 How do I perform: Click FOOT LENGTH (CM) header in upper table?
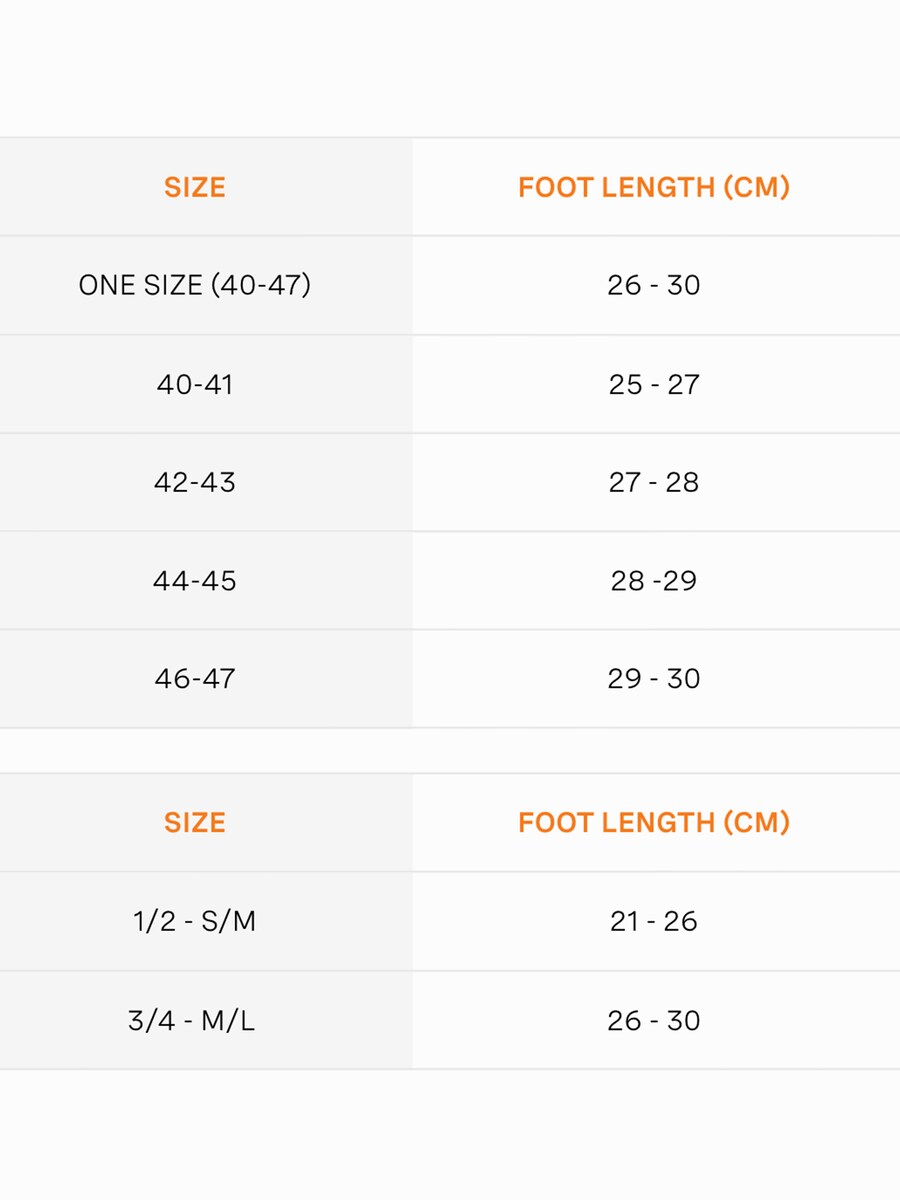[x=654, y=187]
